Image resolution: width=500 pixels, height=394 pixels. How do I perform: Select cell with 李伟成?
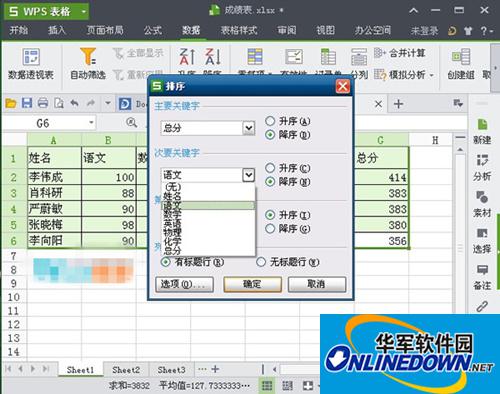[x=54, y=177]
